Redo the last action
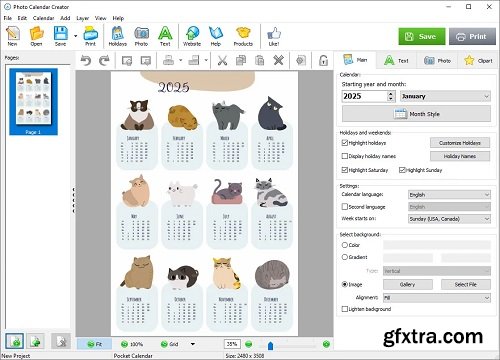This screenshot has height=360, width=500. [104, 60]
